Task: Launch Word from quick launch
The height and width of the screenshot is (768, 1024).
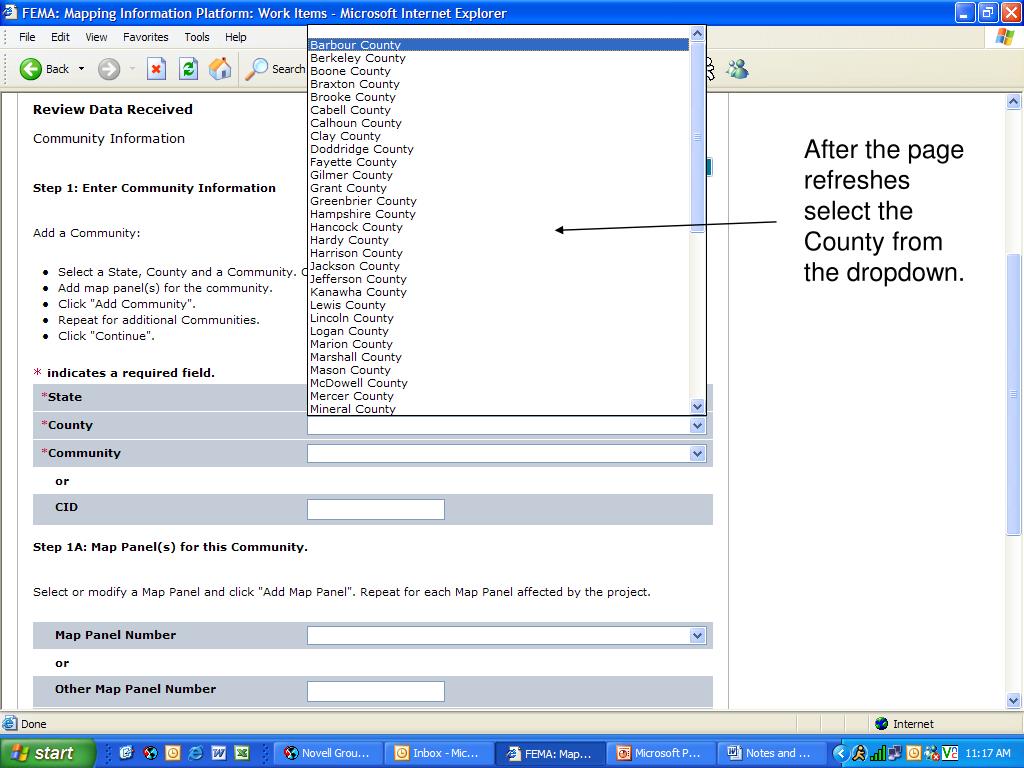Action: [219, 753]
